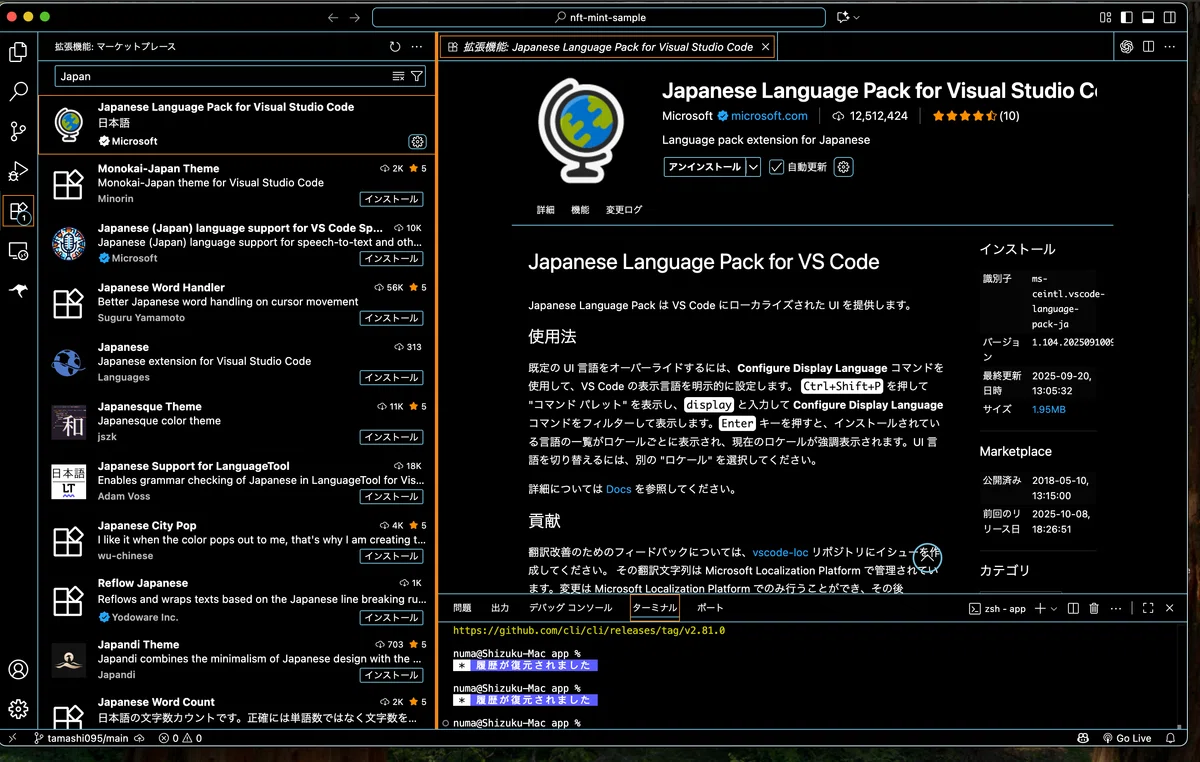Install the Japanesque Theme extension

click(x=391, y=437)
